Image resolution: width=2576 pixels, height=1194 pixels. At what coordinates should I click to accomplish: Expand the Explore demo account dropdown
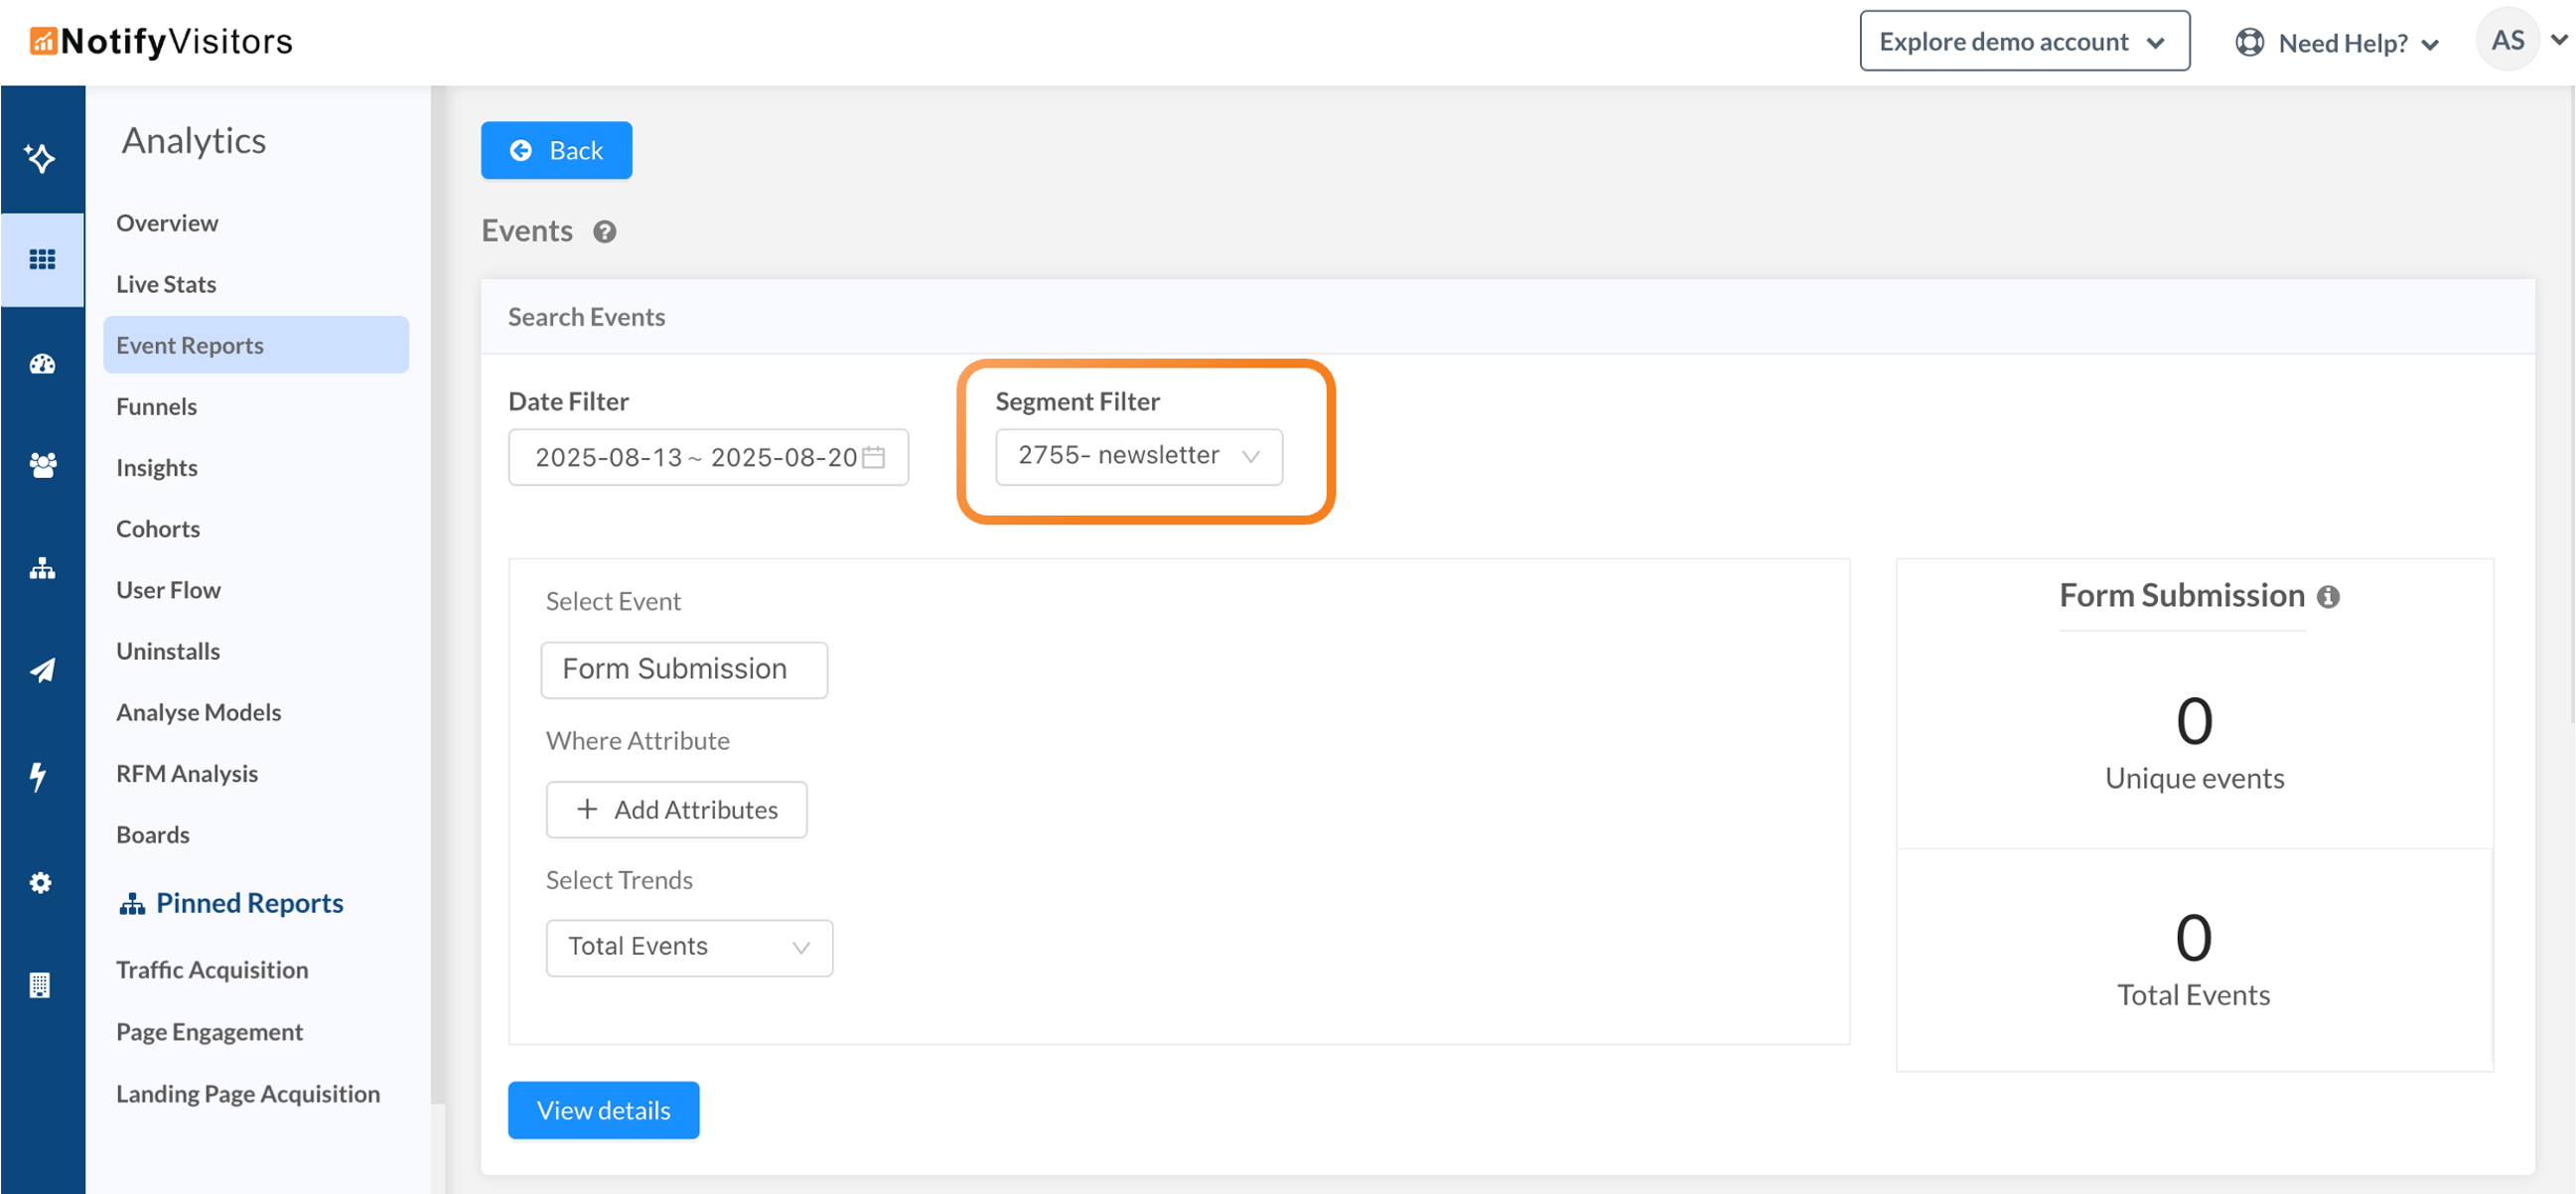2023,42
